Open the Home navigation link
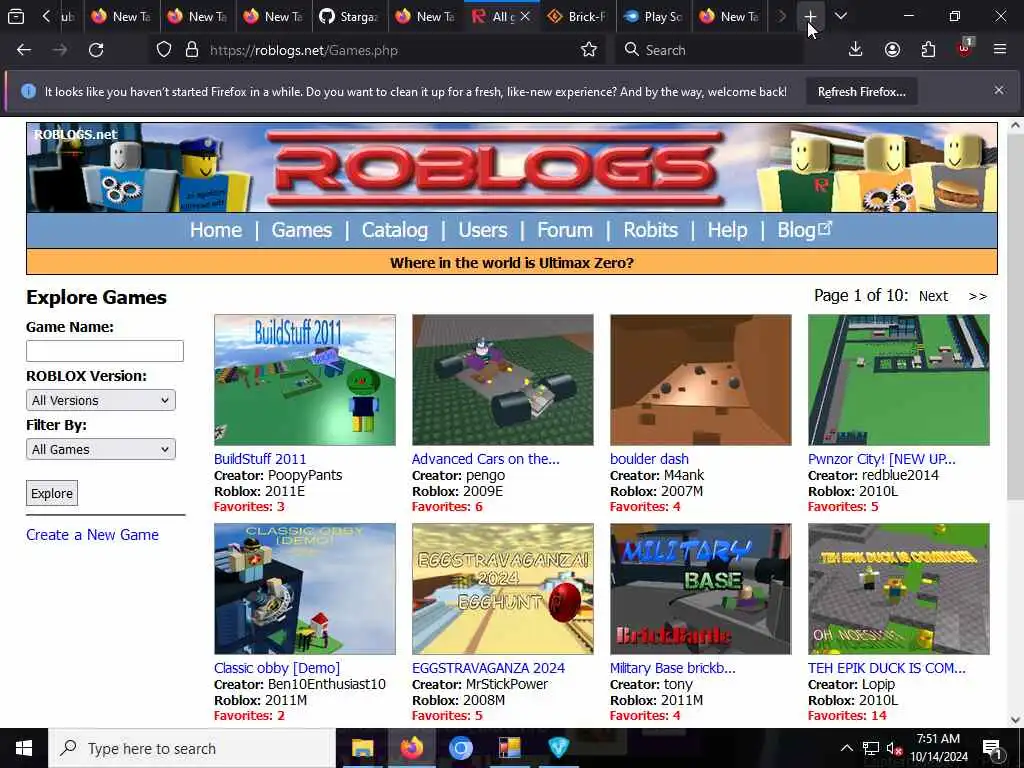 (x=216, y=230)
